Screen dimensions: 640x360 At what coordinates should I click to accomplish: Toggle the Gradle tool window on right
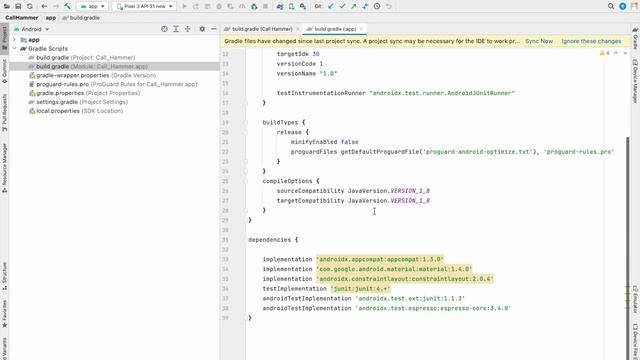tap(635, 38)
